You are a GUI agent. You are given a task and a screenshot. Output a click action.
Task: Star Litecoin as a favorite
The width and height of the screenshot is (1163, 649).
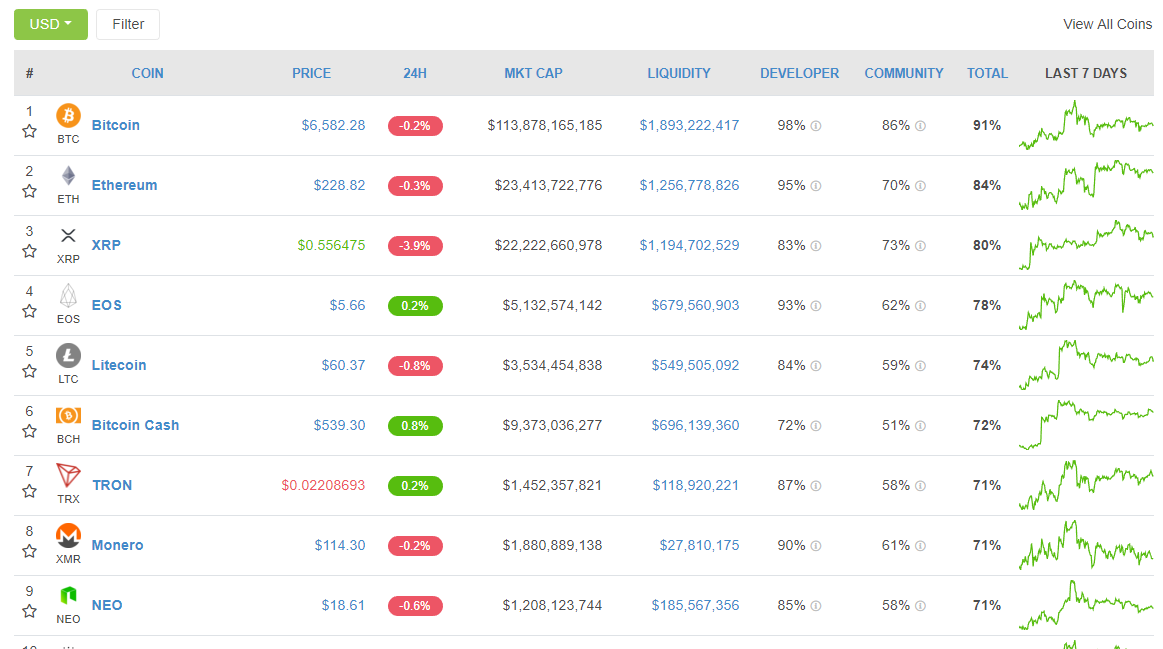tap(30, 372)
